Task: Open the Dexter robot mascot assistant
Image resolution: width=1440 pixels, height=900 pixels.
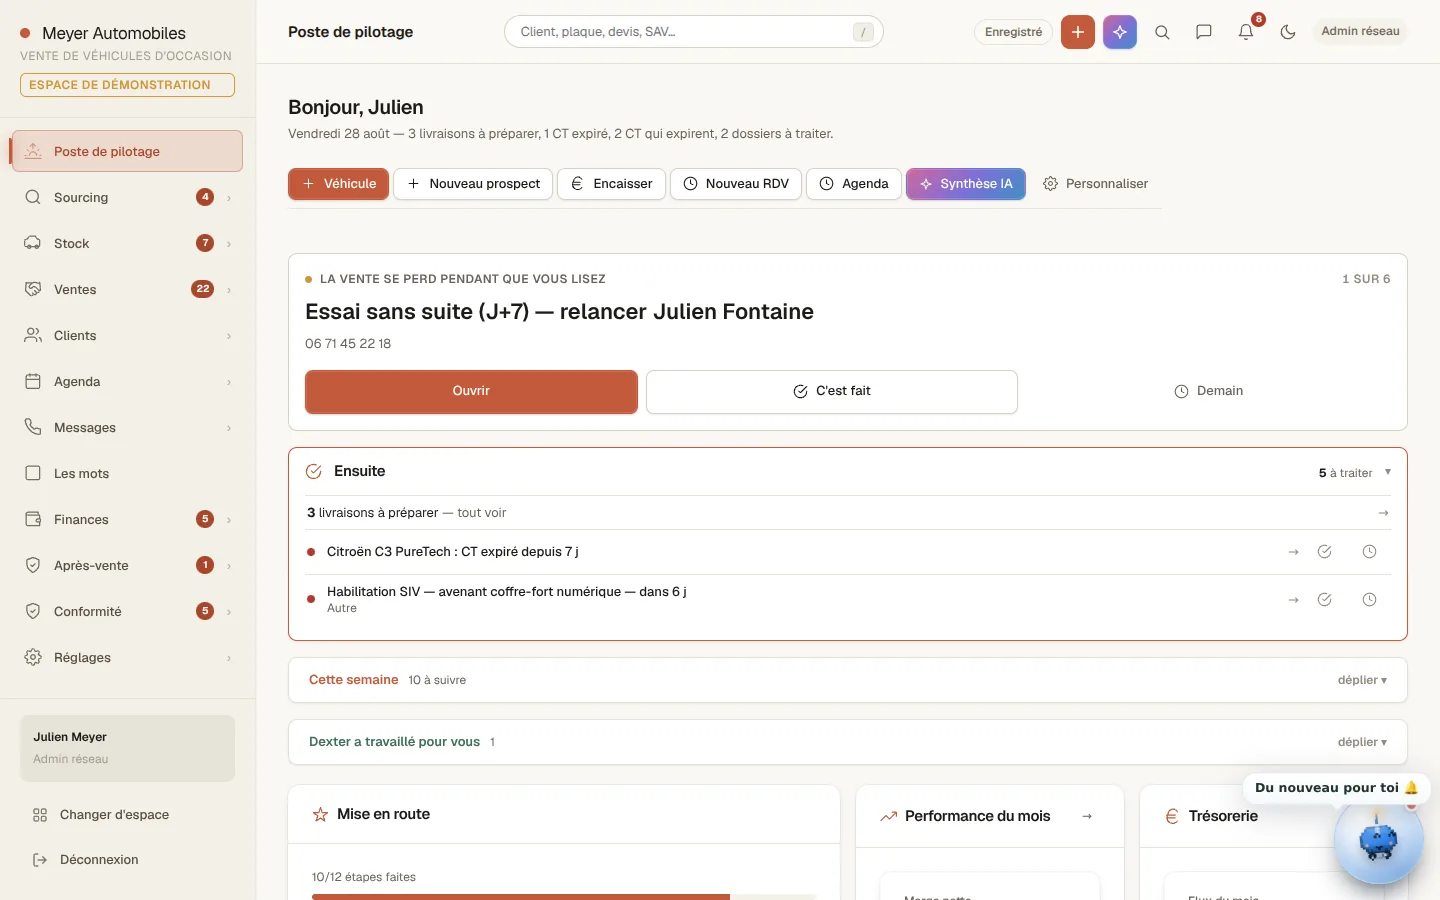Action: coord(1378,841)
